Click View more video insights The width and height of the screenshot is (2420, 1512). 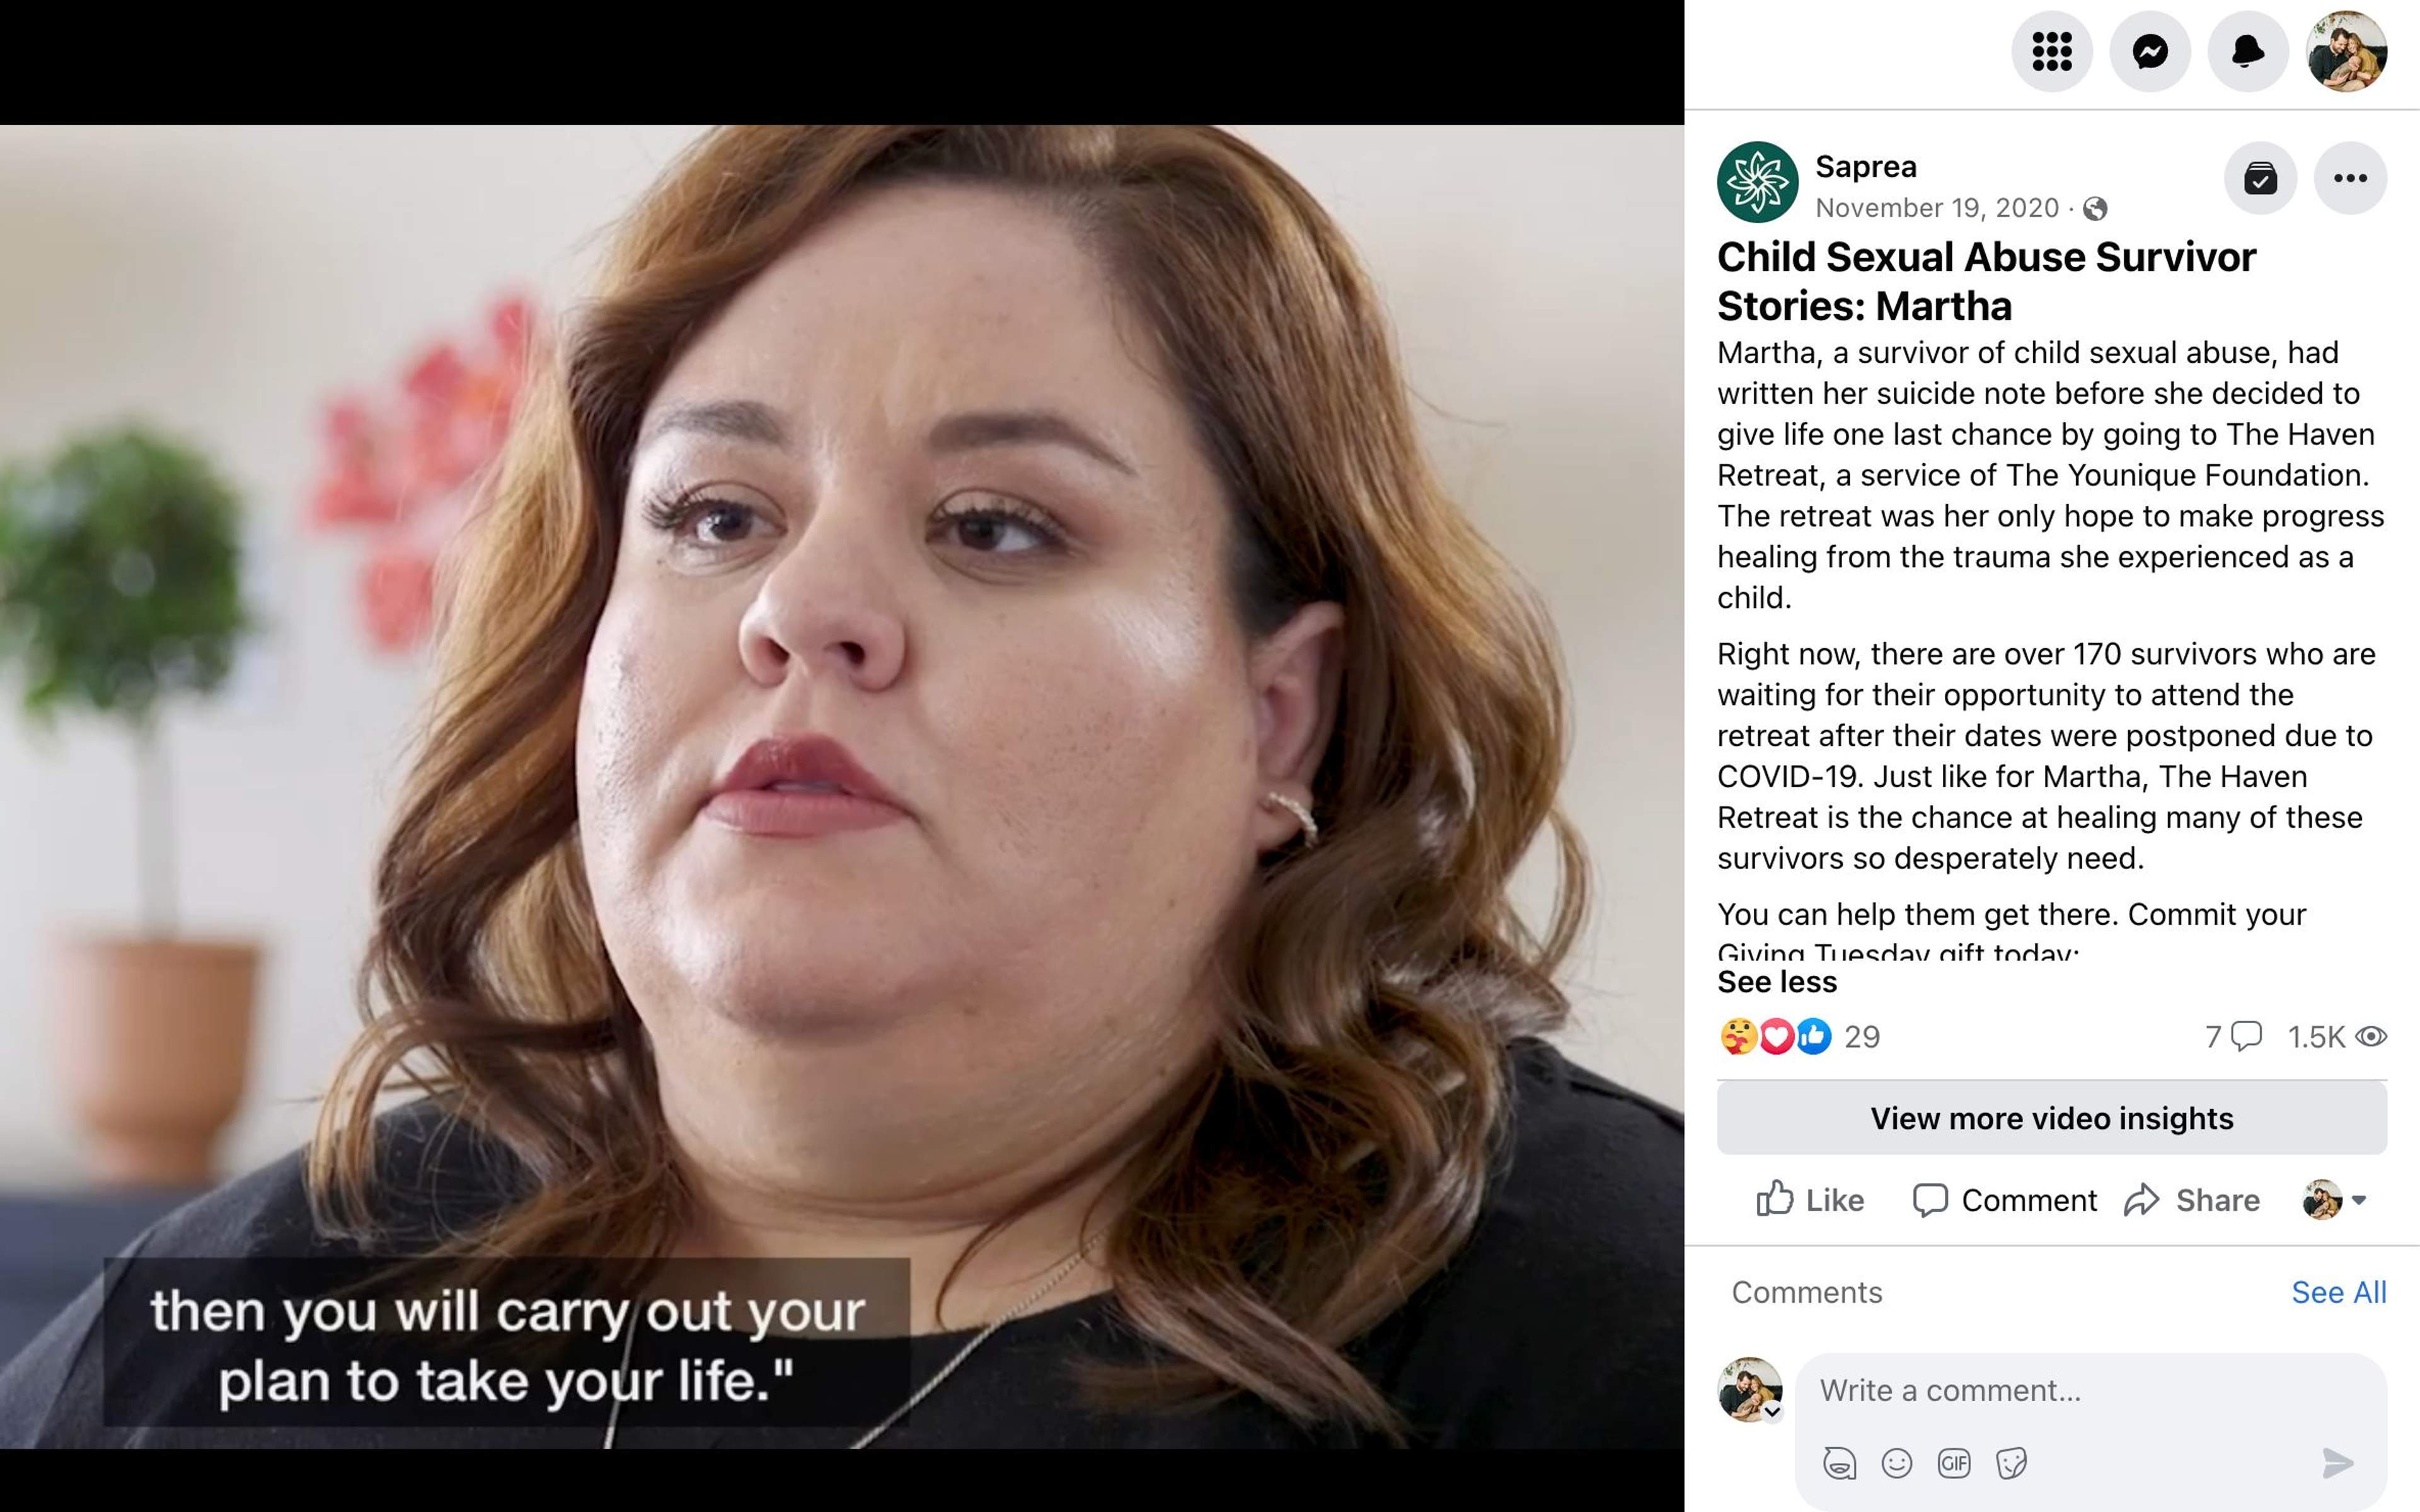[x=2051, y=1118]
